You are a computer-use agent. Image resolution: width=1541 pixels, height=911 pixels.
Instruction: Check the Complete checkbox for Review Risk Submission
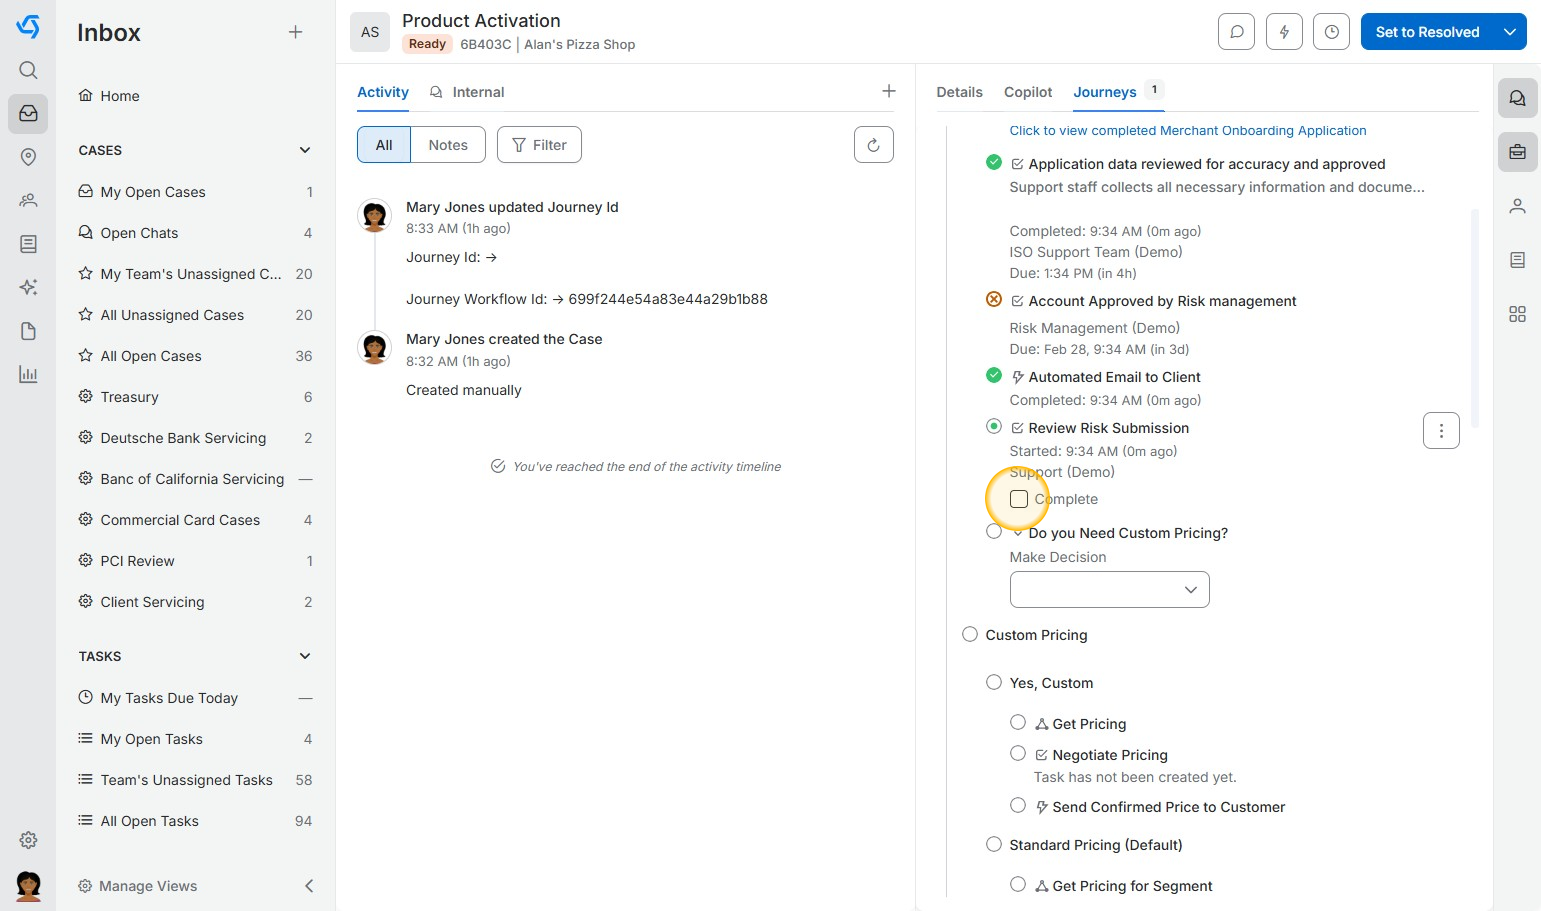click(x=1019, y=499)
